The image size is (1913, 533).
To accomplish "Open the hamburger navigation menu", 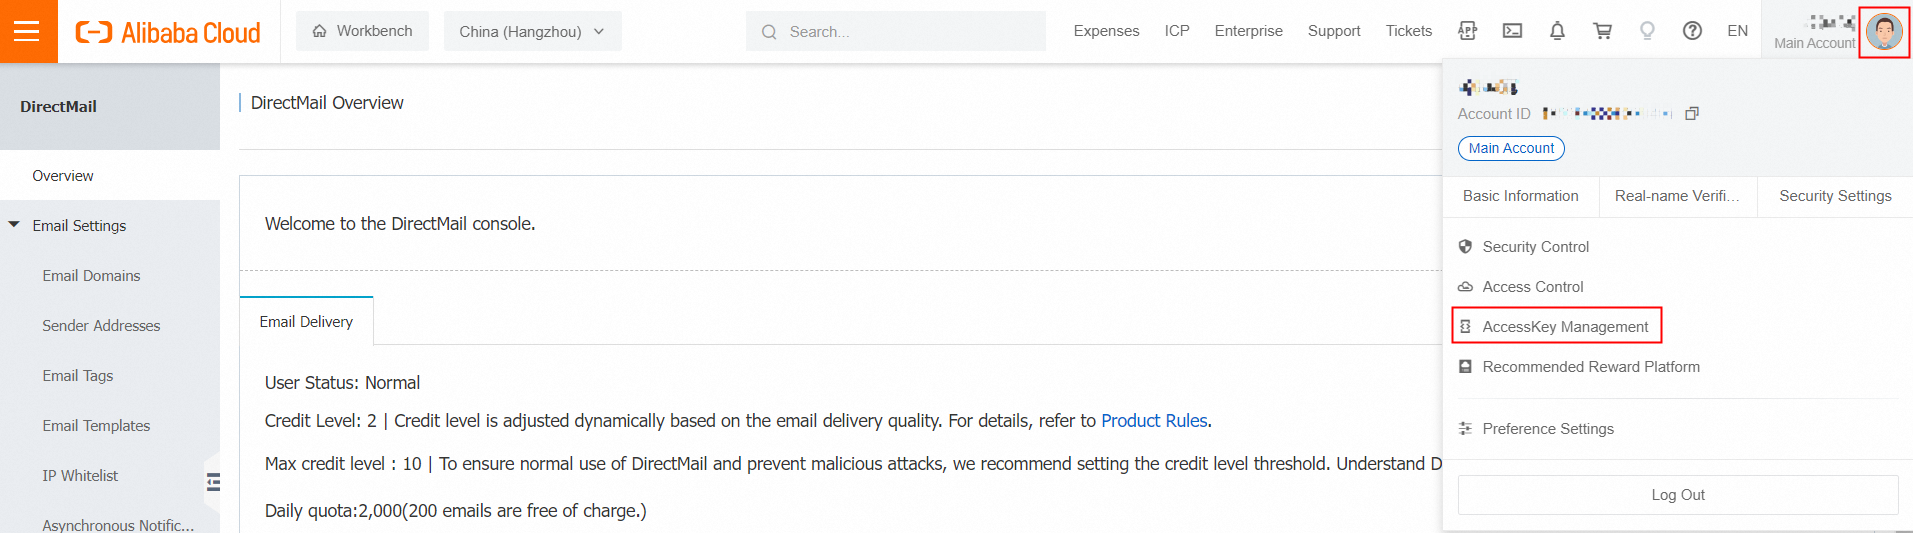I will click(x=28, y=31).
